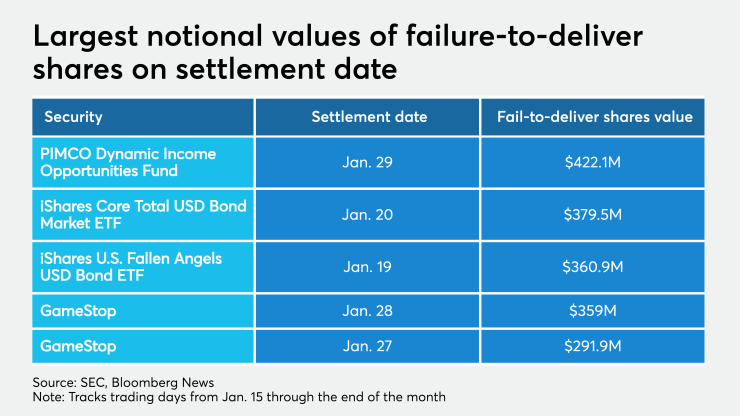This screenshot has width=740, height=416.
Task: Click the Jan. 19 settlement date cell
Action: [369, 266]
